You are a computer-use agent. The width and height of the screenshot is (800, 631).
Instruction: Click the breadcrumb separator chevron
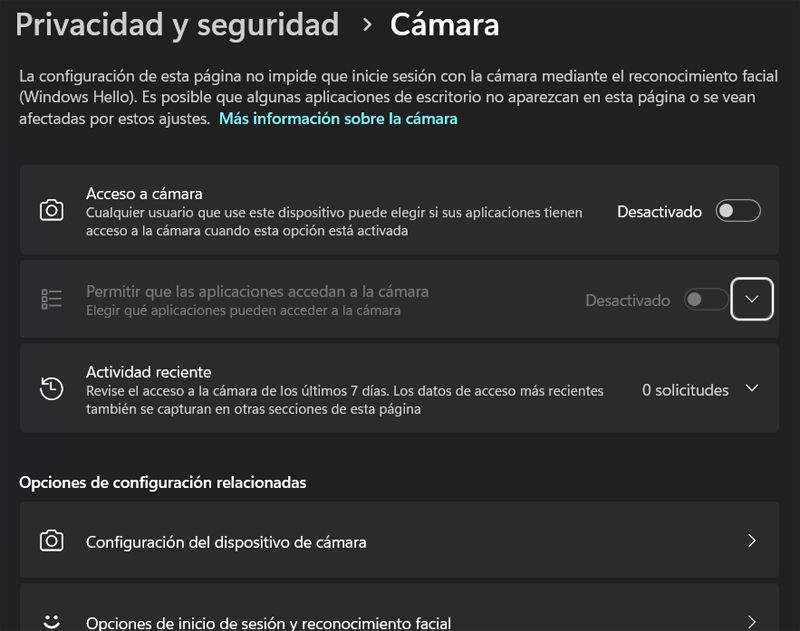pos(367,24)
